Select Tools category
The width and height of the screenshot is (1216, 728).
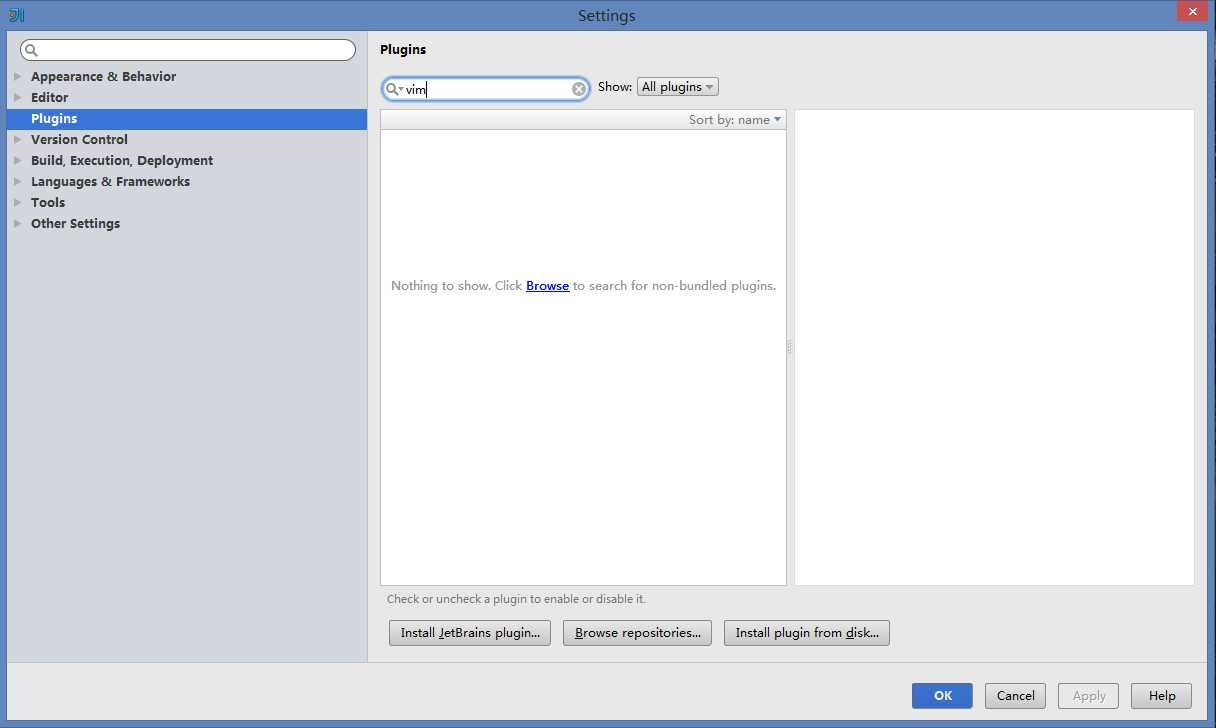pyautogui.click(x=48, y=202)
